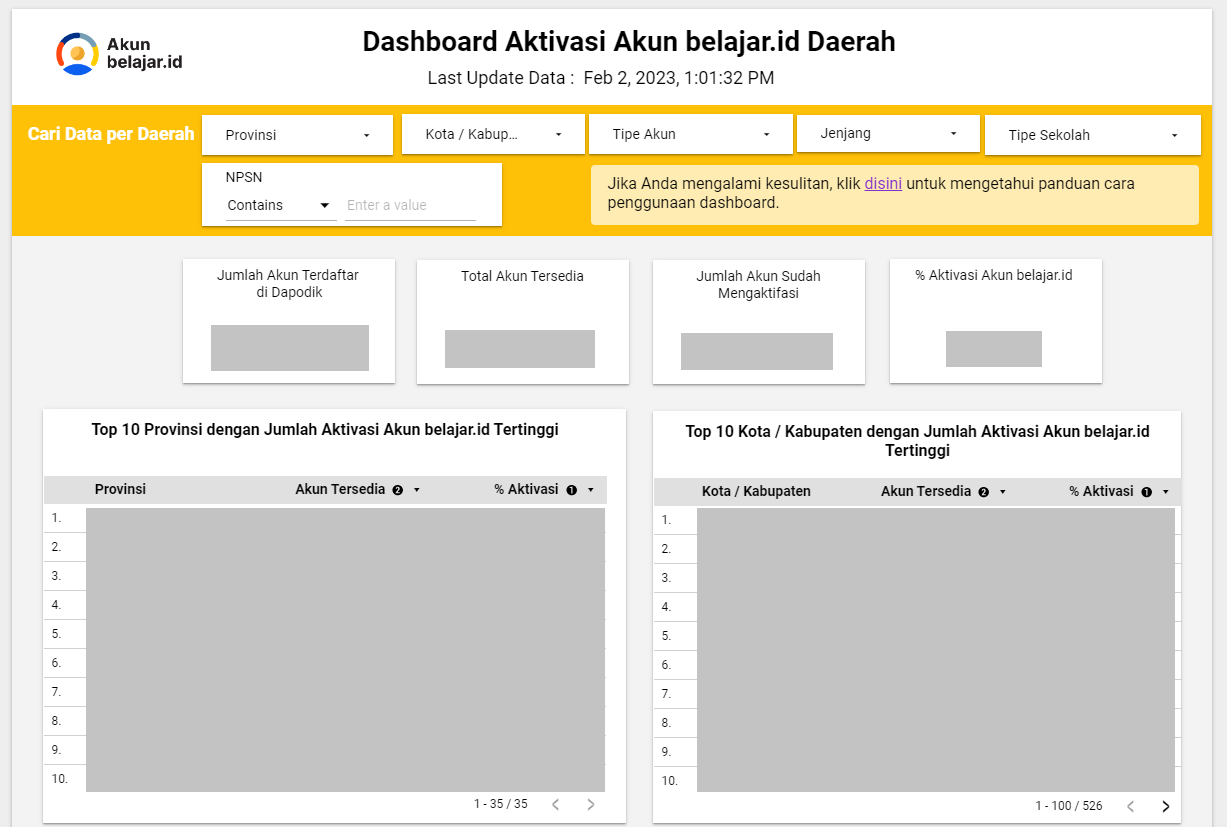Click the NPSN filter label

pos(244,177)
